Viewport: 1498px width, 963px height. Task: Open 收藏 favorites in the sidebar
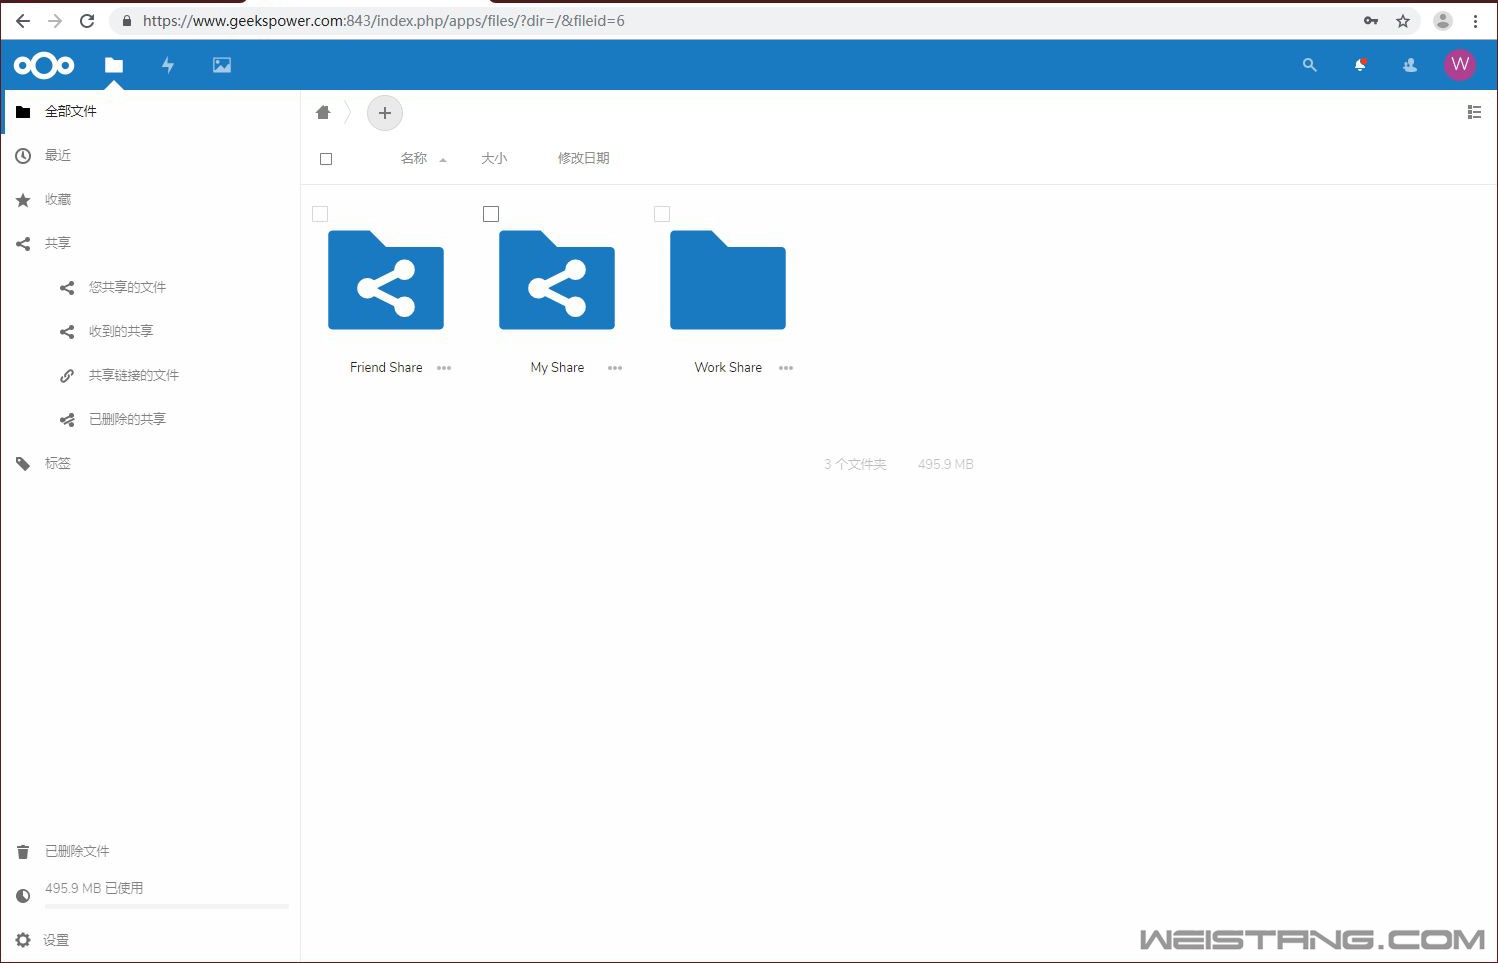[x=58, y=199]
